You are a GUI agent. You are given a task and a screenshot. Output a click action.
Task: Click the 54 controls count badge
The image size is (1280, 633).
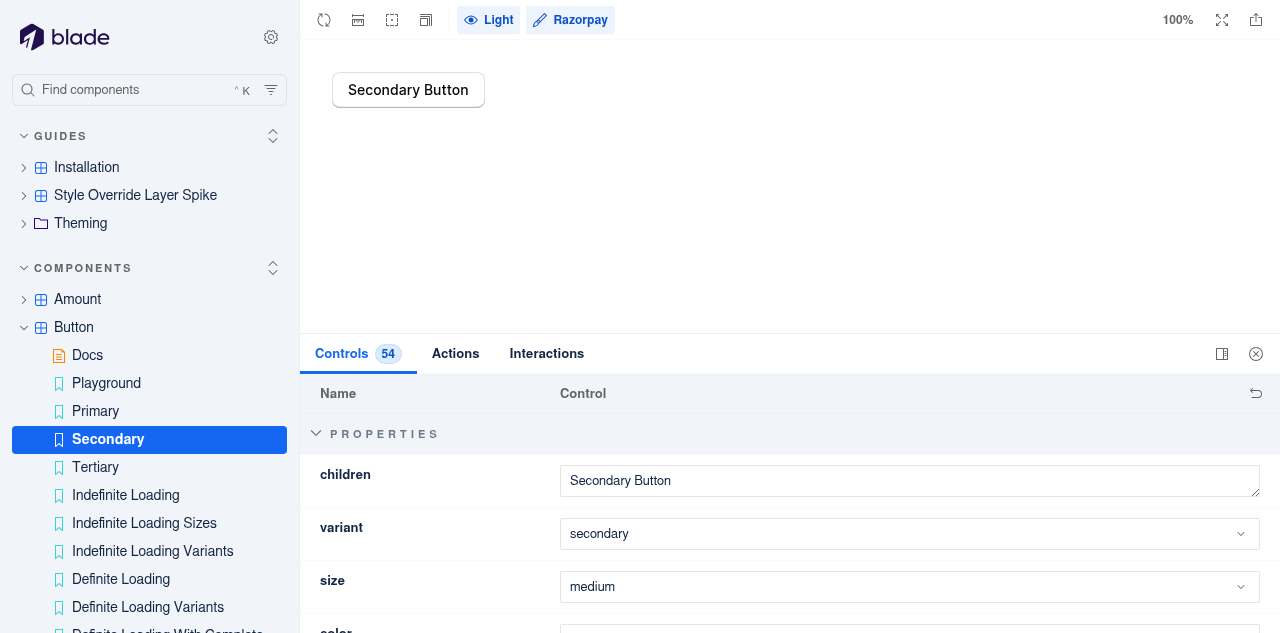[388, 354]
